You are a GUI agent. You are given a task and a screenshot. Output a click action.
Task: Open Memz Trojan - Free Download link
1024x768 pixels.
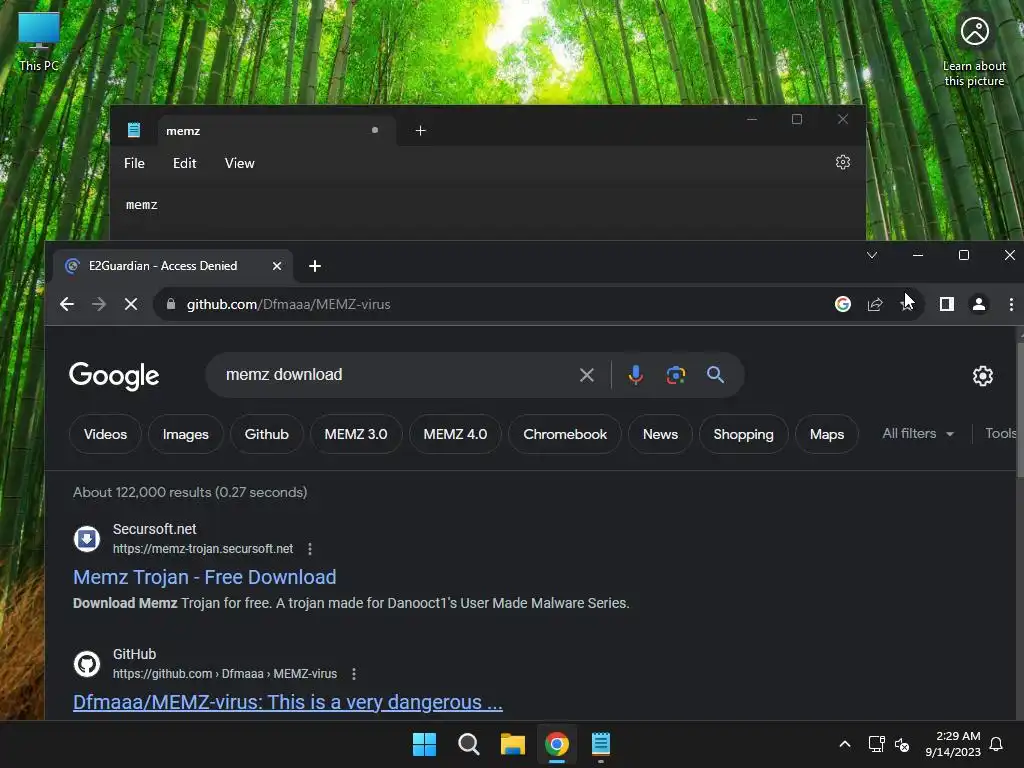(204, 577)
